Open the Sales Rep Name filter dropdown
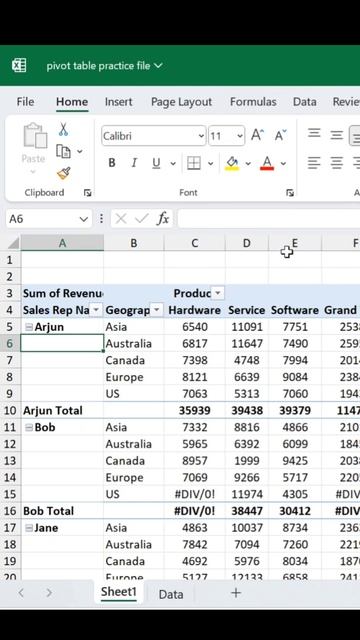The image size is (360, 640). point(96,310)
